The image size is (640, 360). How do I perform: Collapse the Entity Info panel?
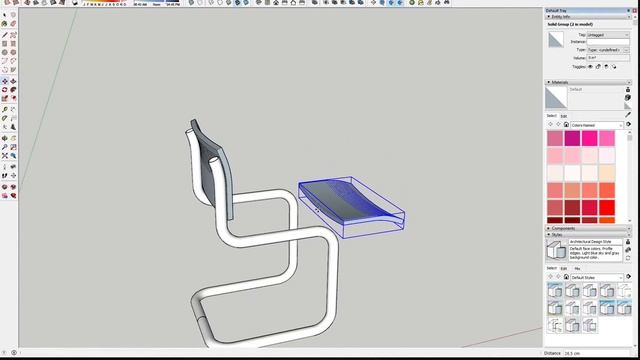[549, 17]
